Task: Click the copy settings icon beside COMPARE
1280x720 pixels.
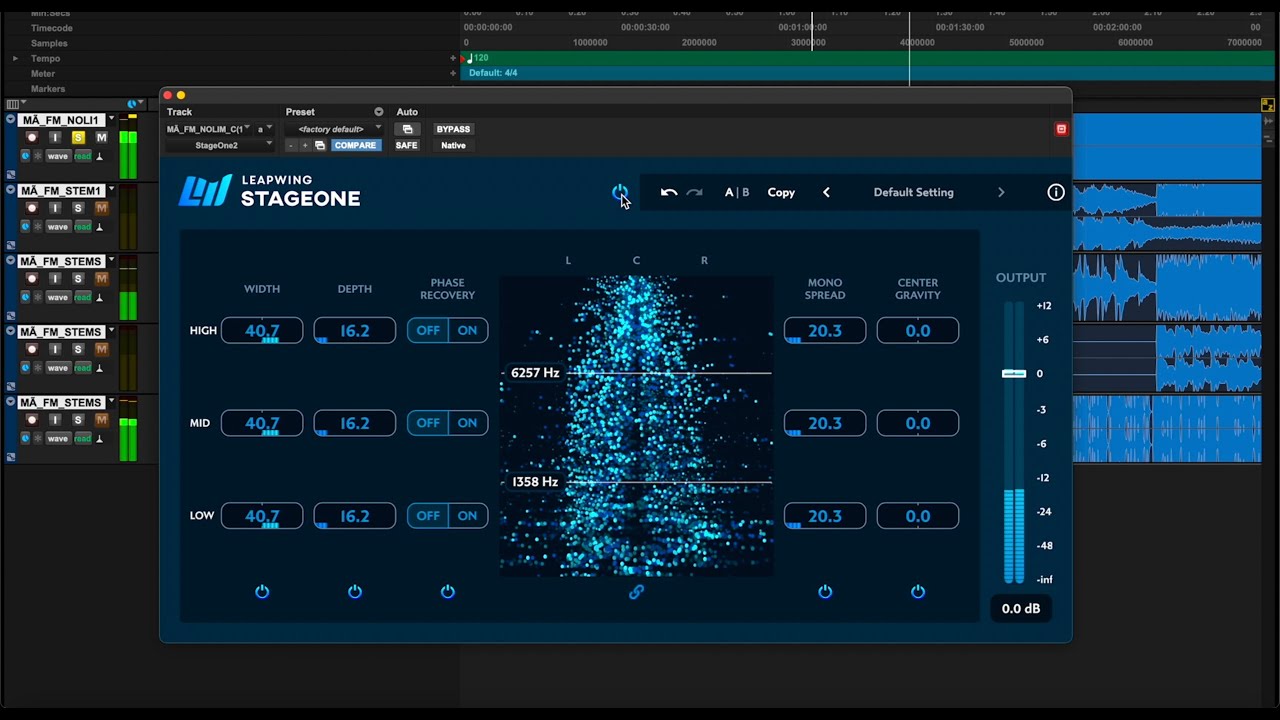Action: click(320, 145)
